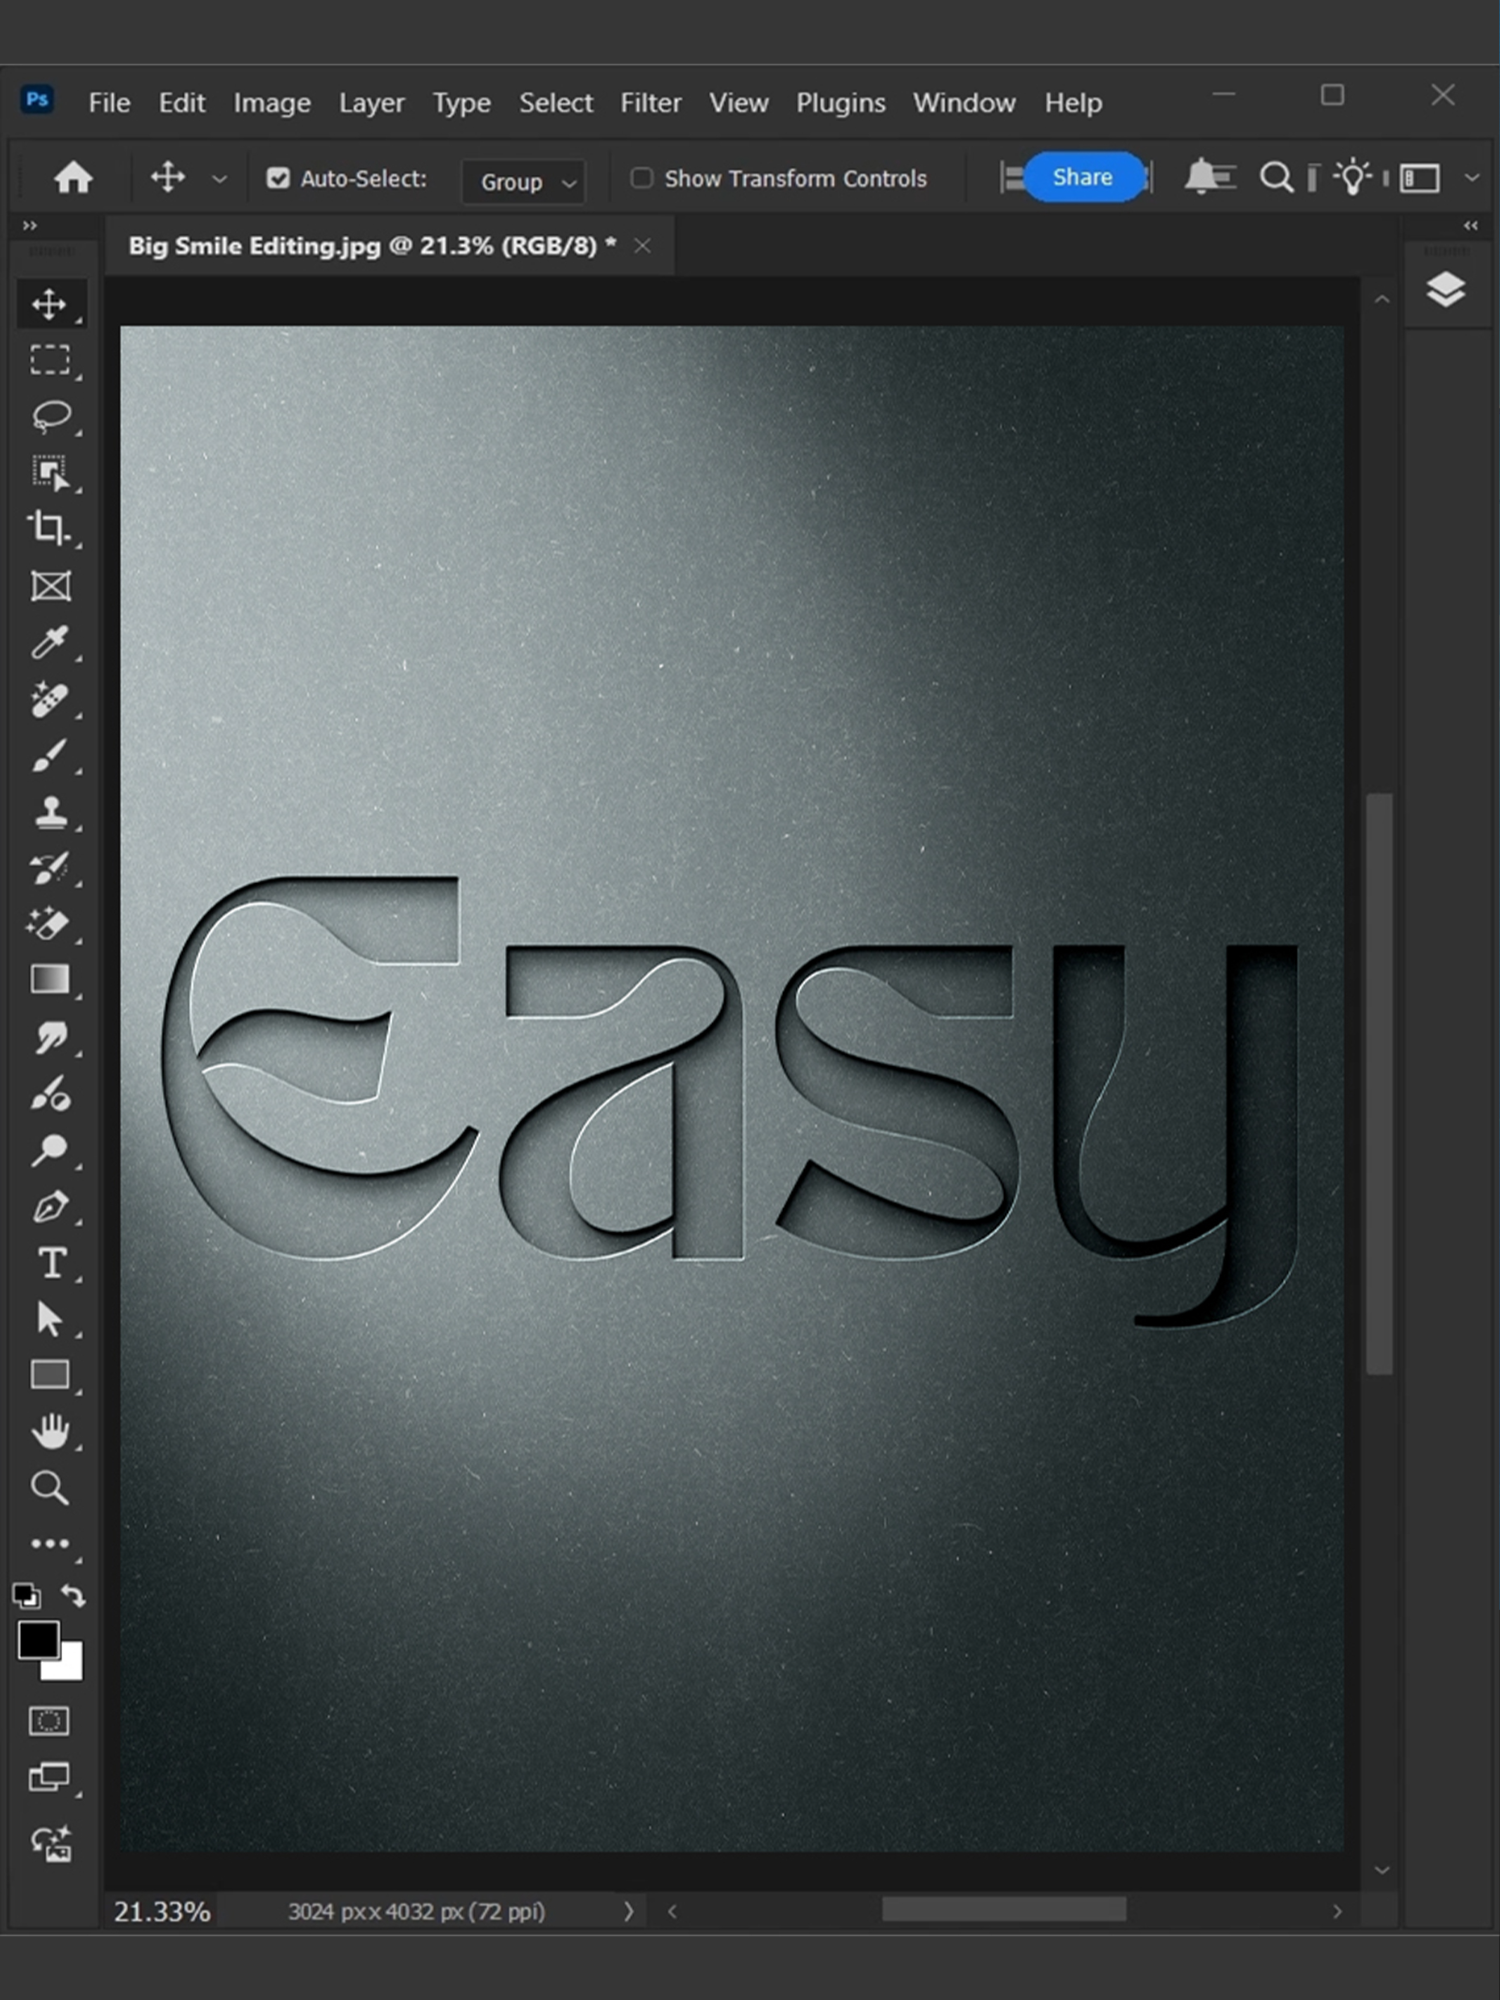The image size is (1500, 2000).
Task: Open the Filter menu
Action: [x=650, y=103]
